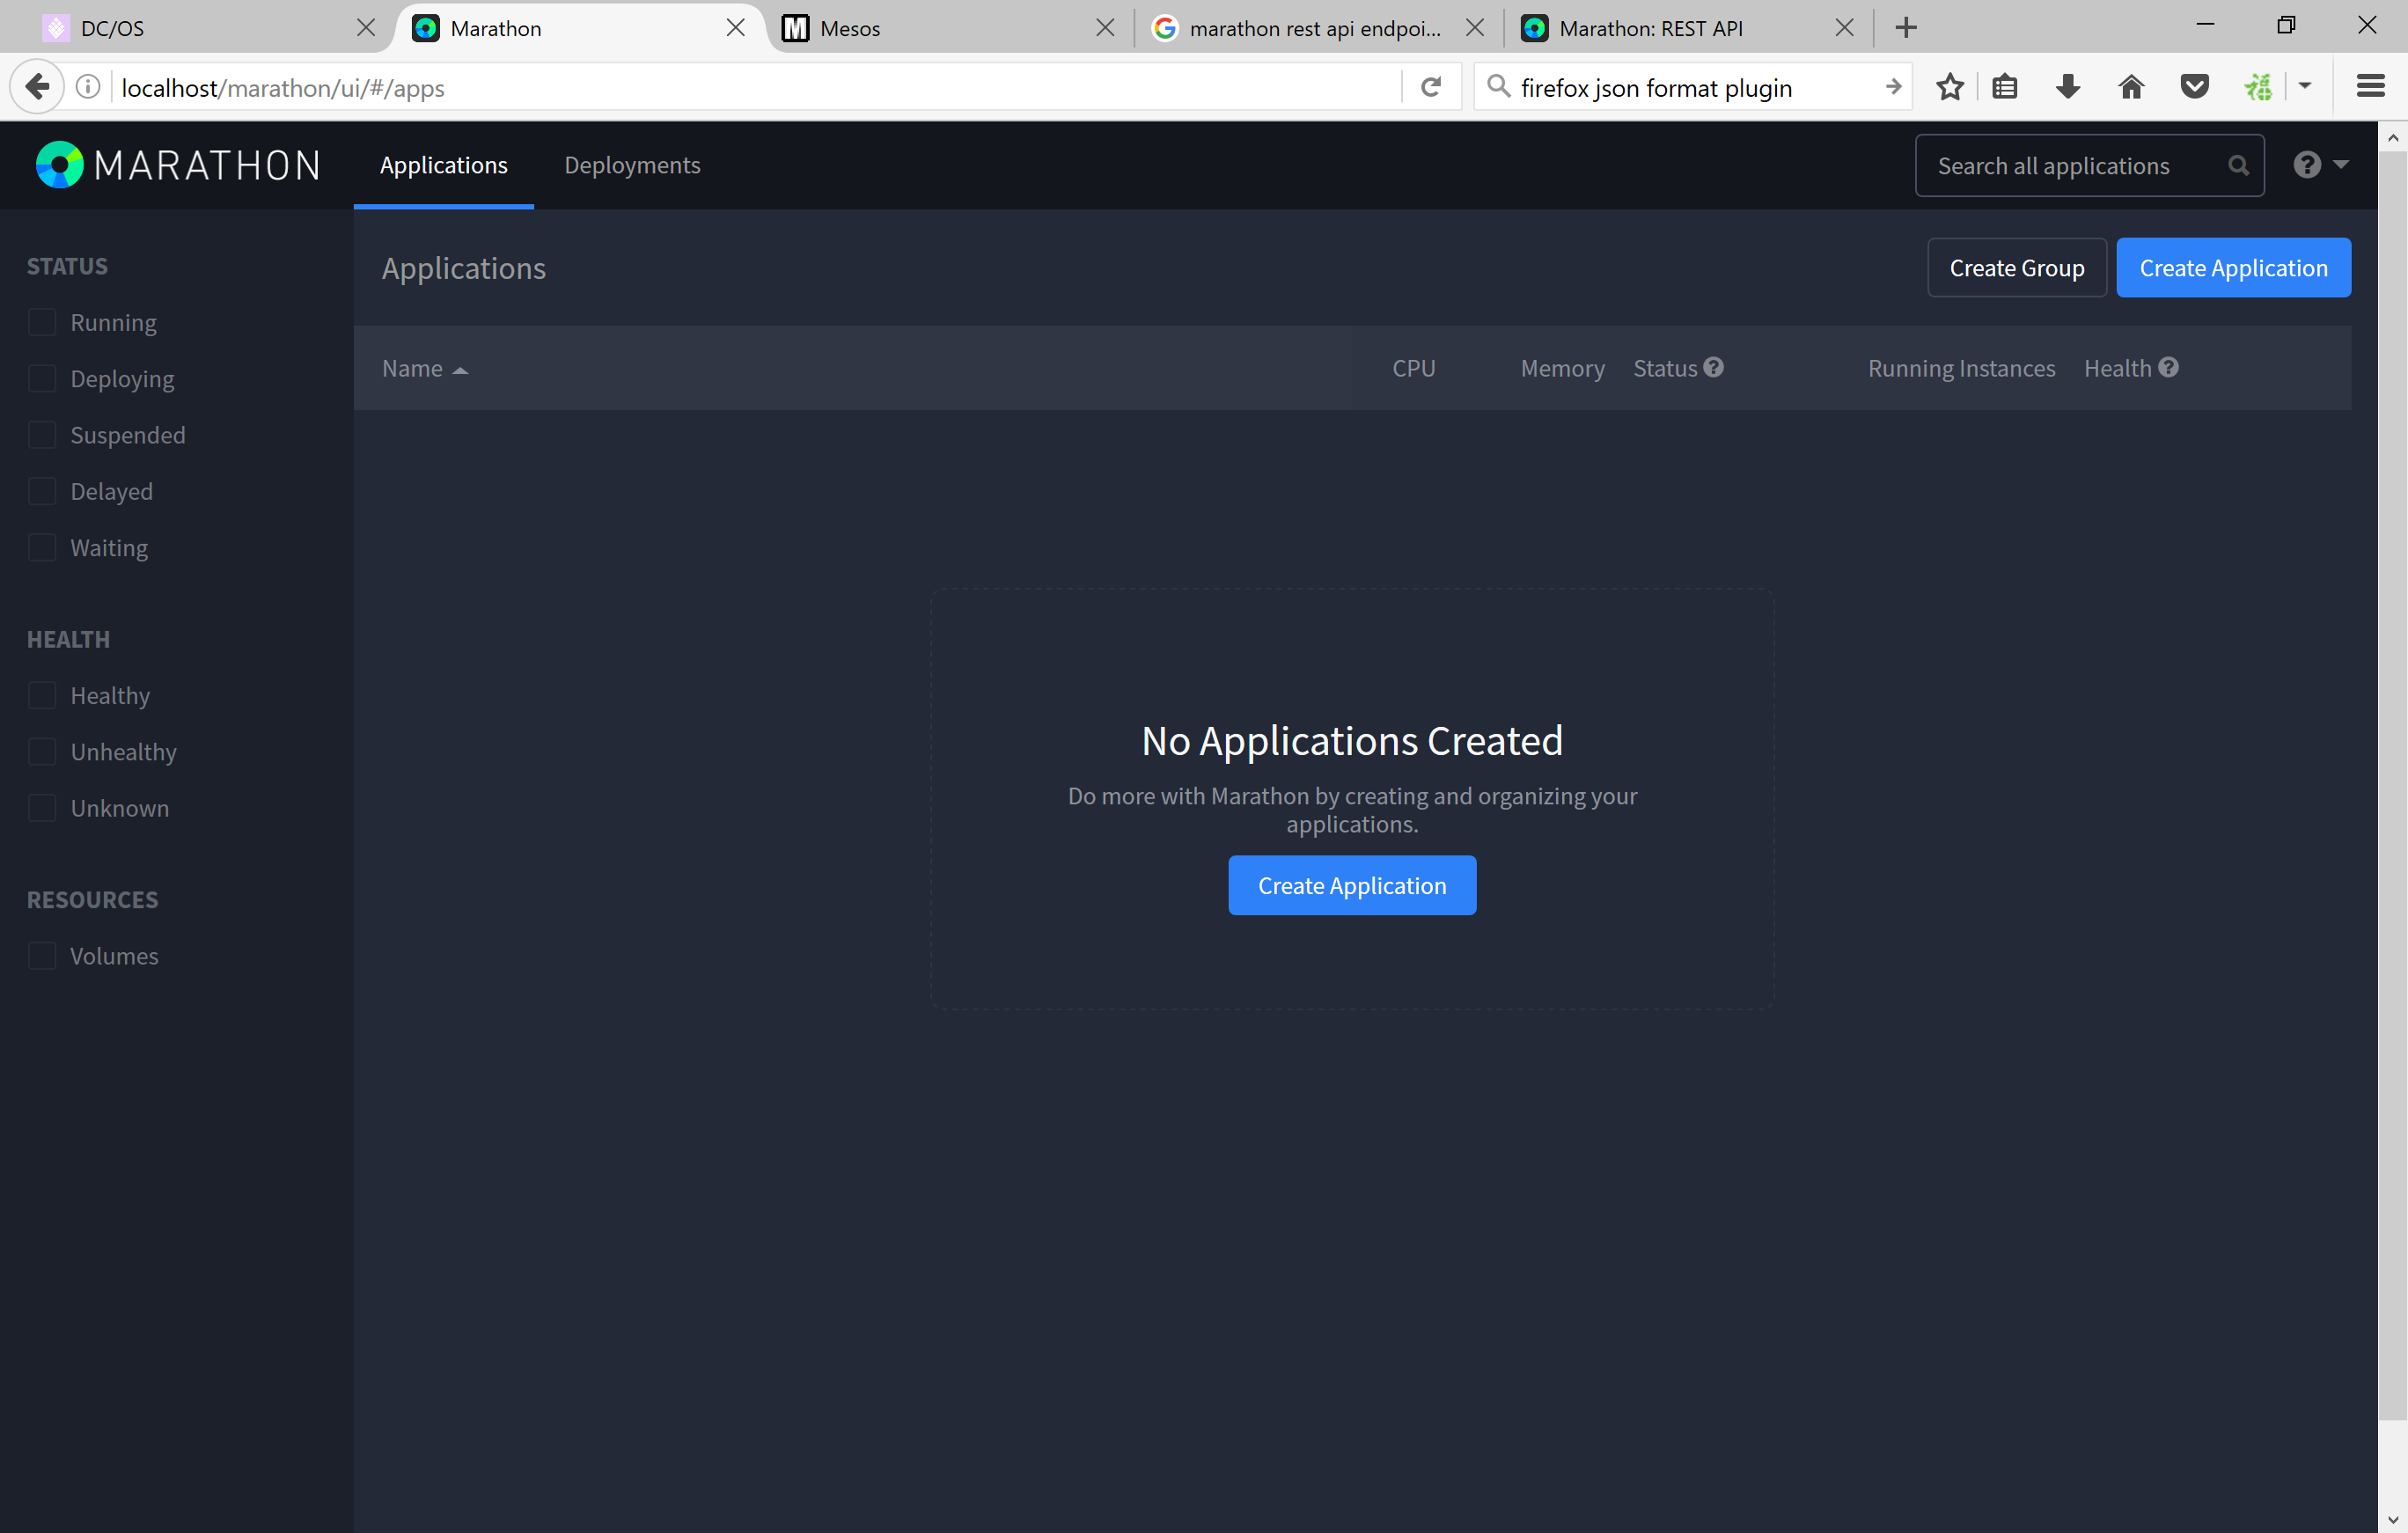
Task: Sort by Running Instances column header
Action: tap(1961, 369)
